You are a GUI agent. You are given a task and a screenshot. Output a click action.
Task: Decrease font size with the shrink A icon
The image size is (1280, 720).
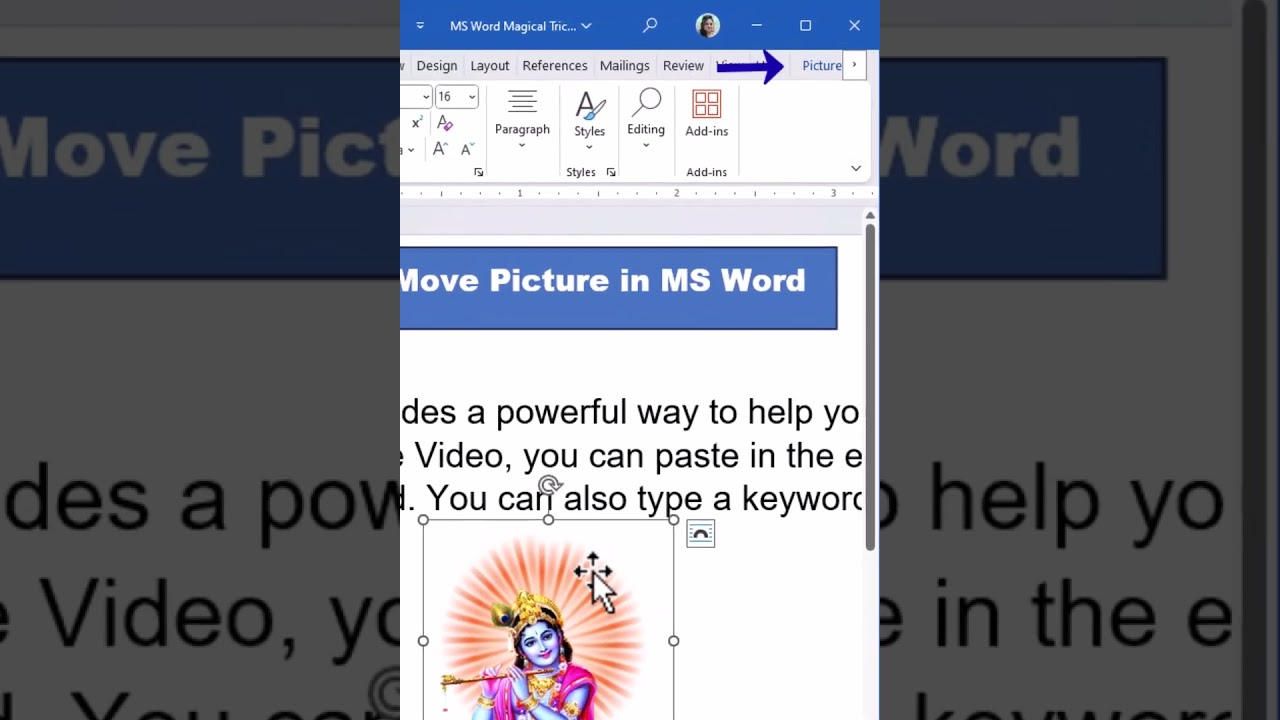[466, 149]
